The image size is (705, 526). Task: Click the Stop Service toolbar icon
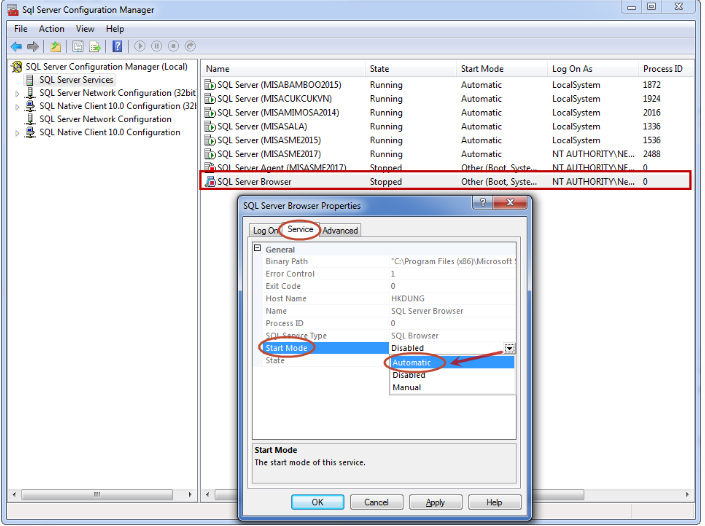coord(174,46)
